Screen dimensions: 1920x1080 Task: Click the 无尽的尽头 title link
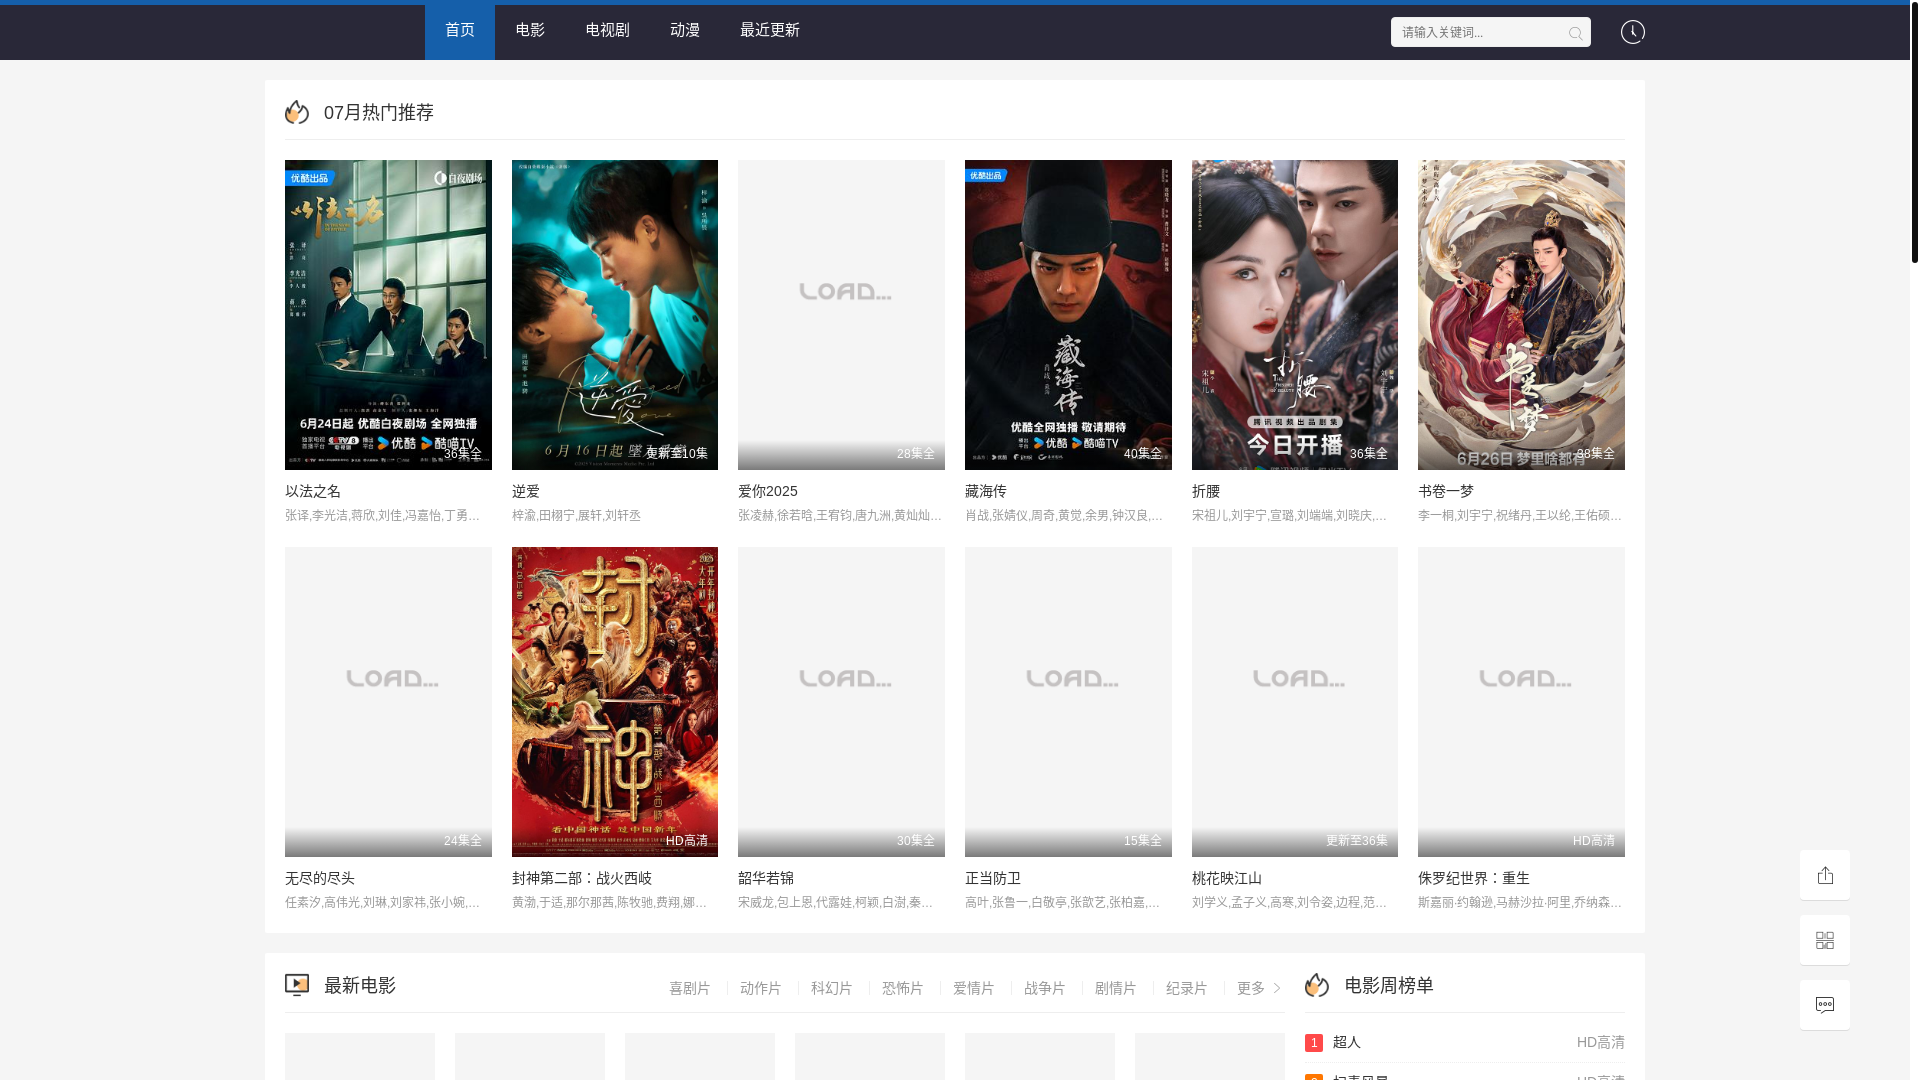[x=320, y=878]
